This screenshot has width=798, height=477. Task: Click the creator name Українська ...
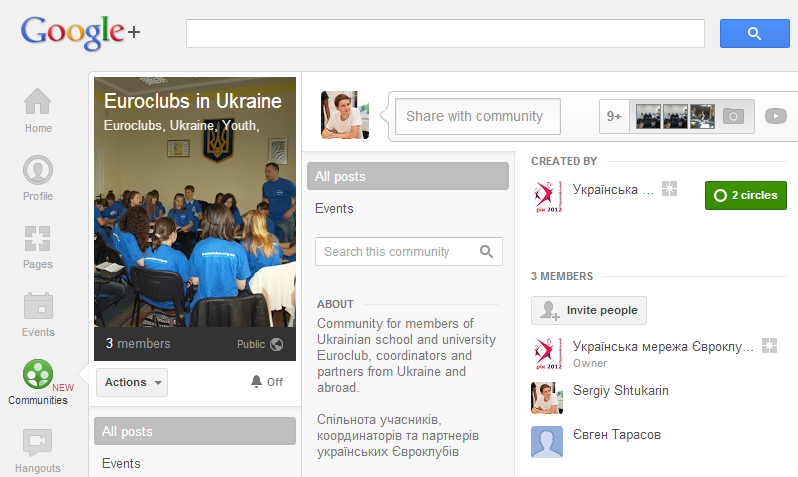(x=613, y=189)
